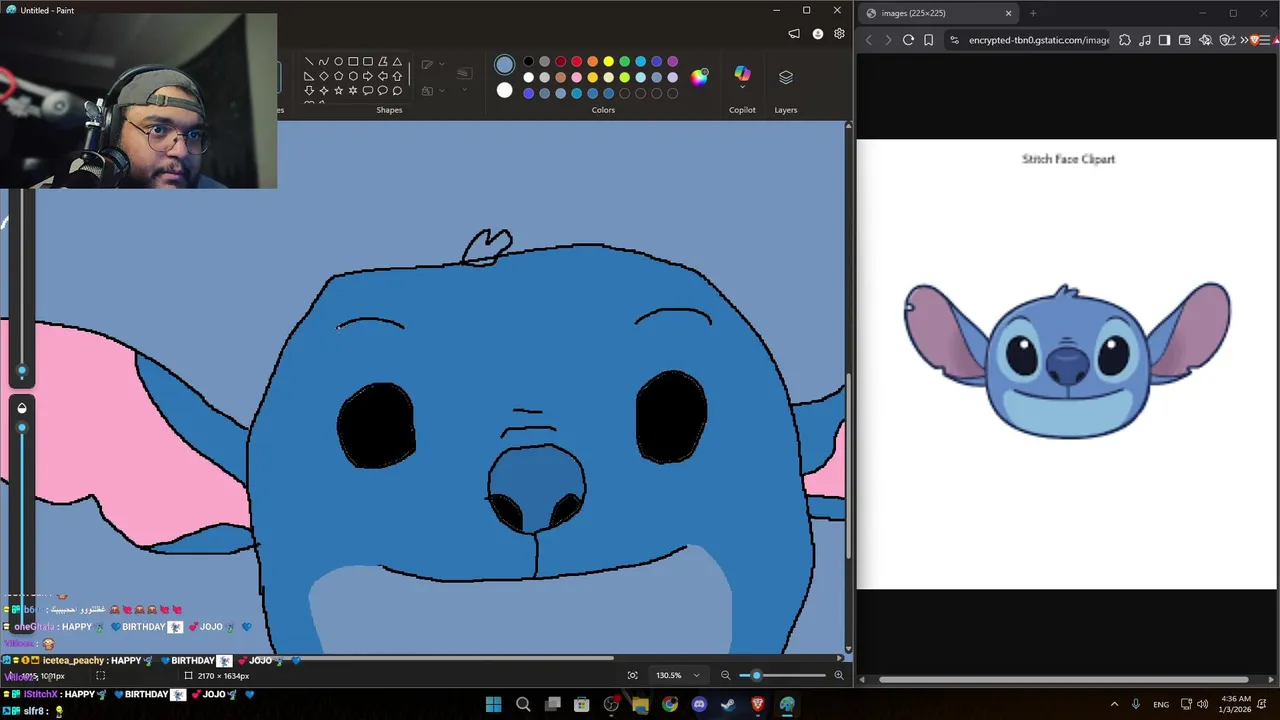Viewport: 1280px width, 720px height.
Task: Select the diagonal Line shape tool
Action: 309,61
